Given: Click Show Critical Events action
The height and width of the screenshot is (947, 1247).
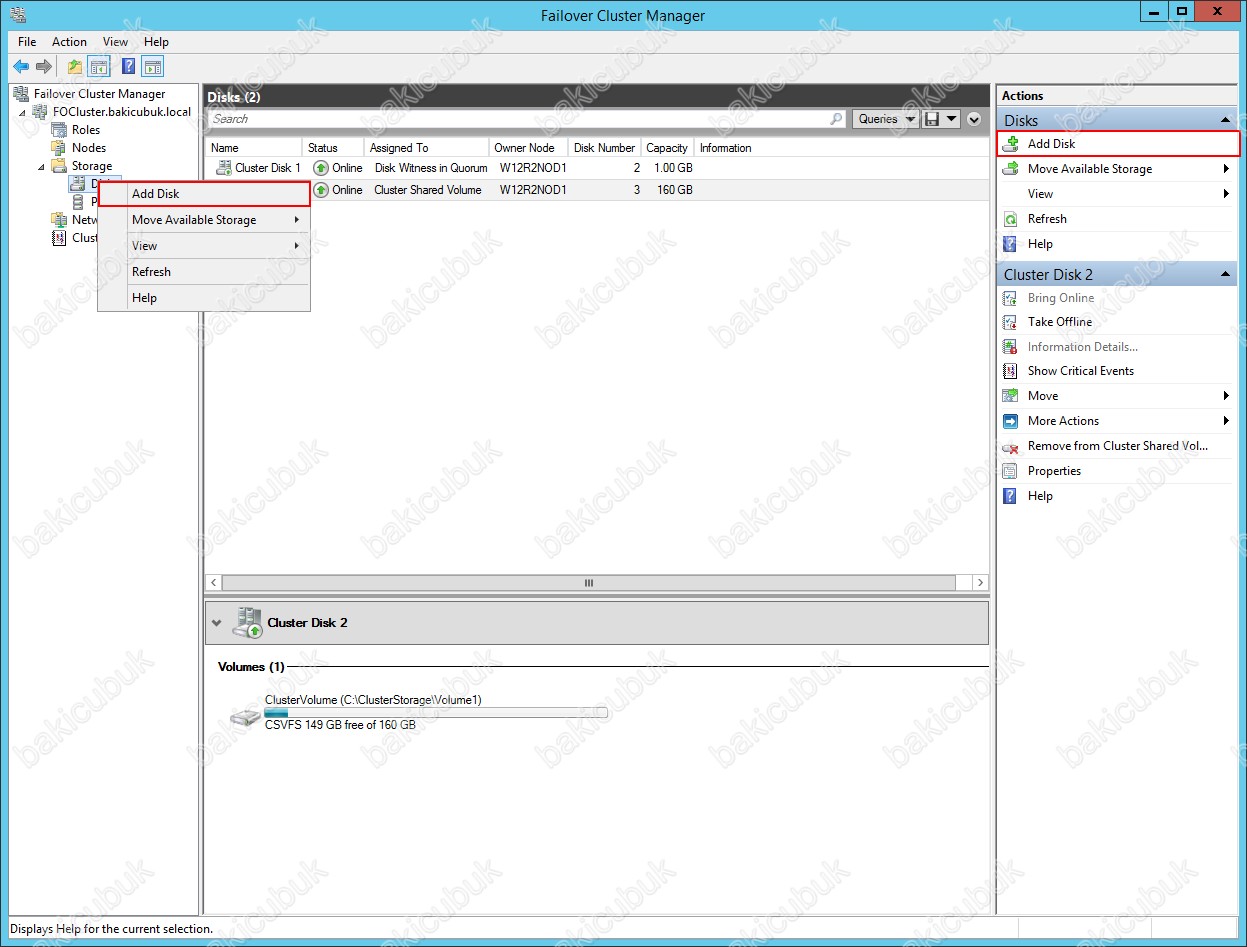Looking at the screenshot, I should (x=1080, y=371).
